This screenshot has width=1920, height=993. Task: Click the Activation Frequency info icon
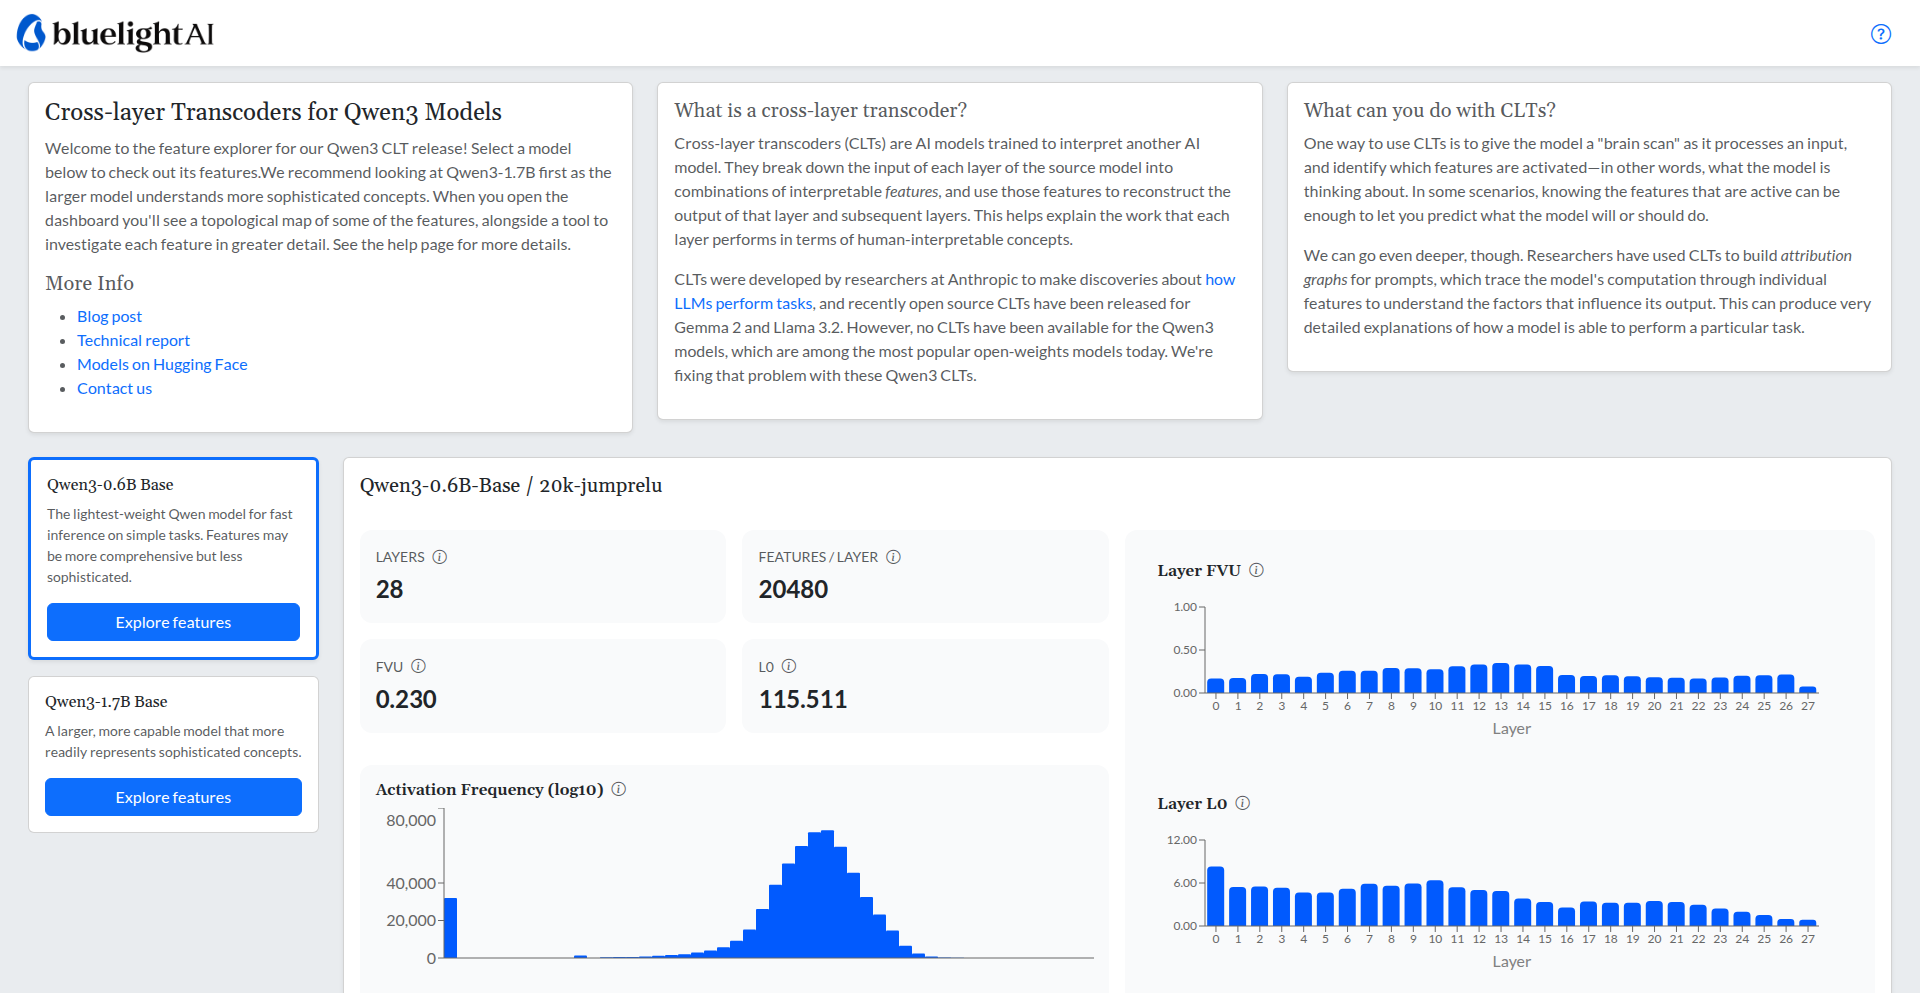[x=618, y=789]
